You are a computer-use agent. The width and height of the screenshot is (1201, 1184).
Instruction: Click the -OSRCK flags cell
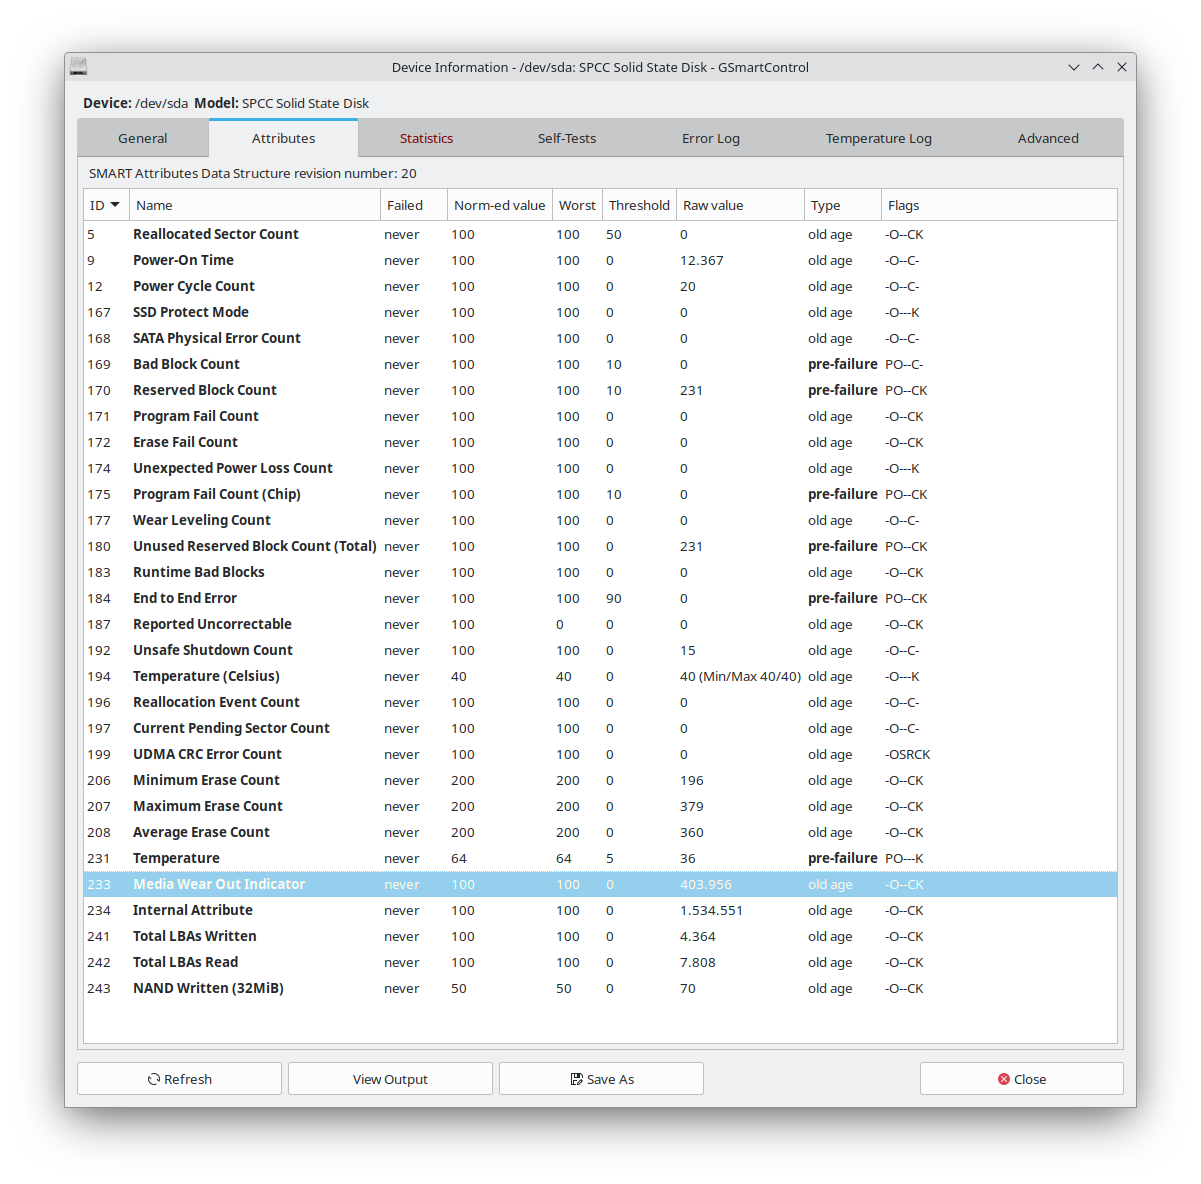tap(907, 754)
